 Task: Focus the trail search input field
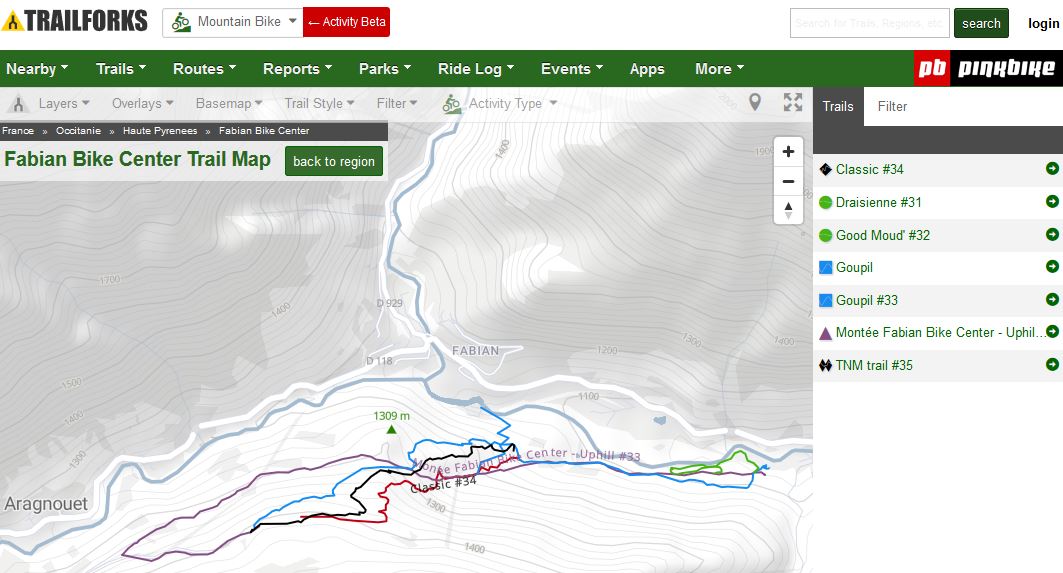[869, 23]
